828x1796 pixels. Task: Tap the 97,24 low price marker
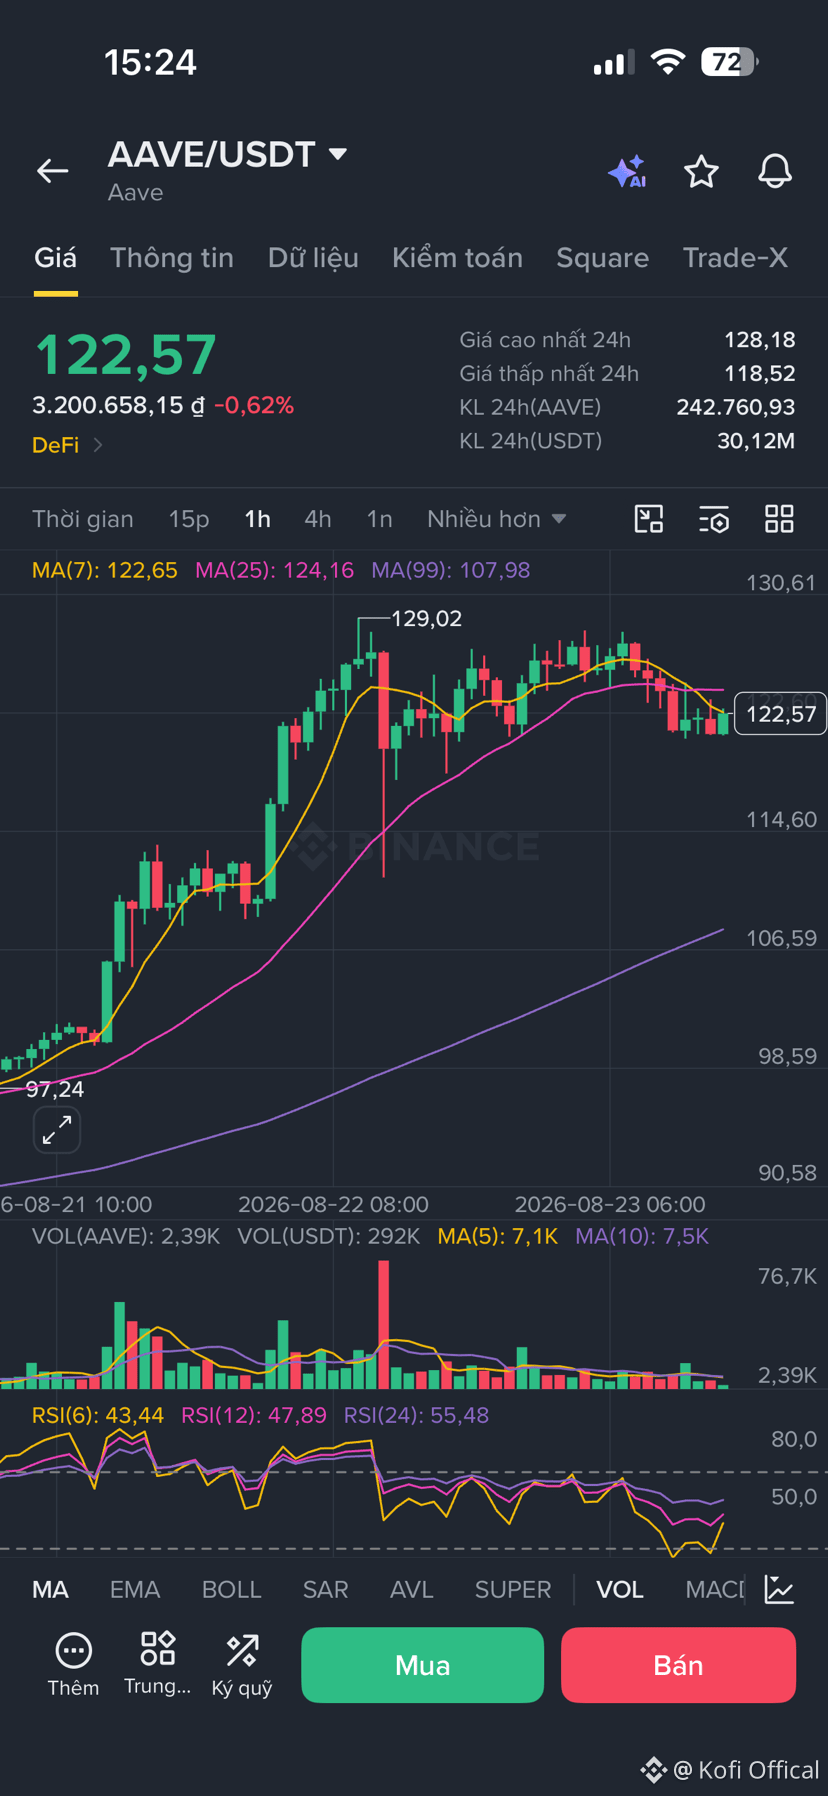click(x=55, y=1089)
